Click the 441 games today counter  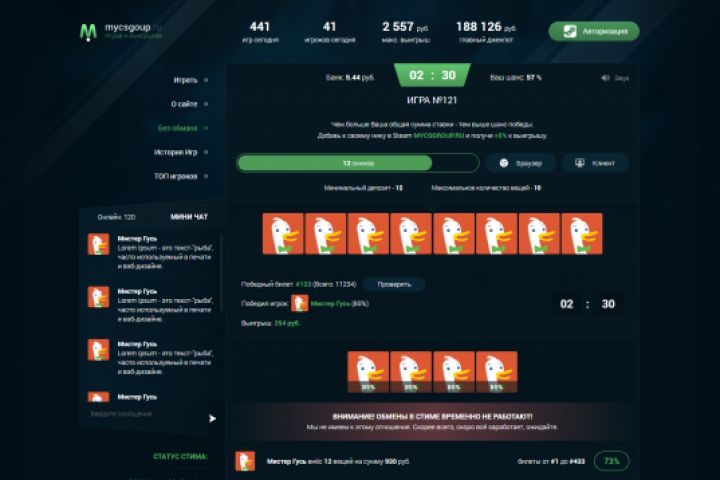260,31
